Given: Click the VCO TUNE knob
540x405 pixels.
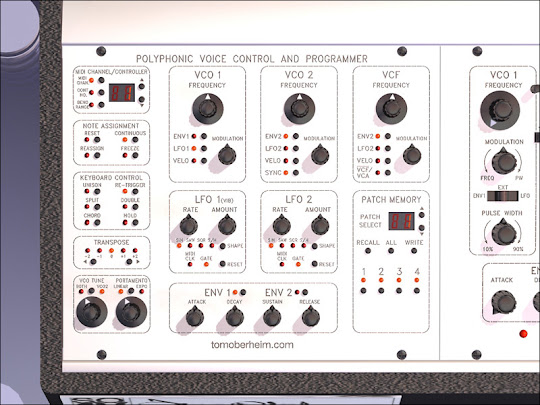Looking at the screenshot, I should [92, 312].
